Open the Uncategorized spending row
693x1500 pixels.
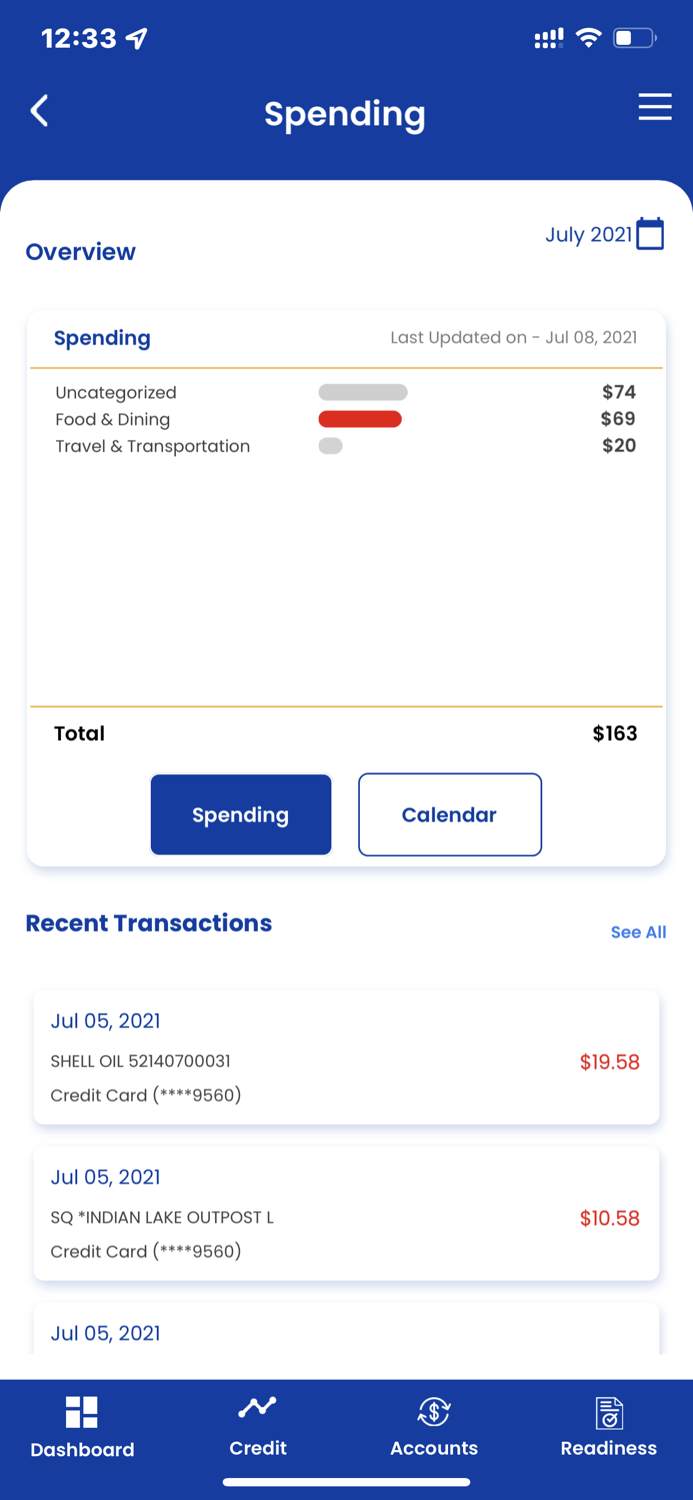tap(116, 393)
